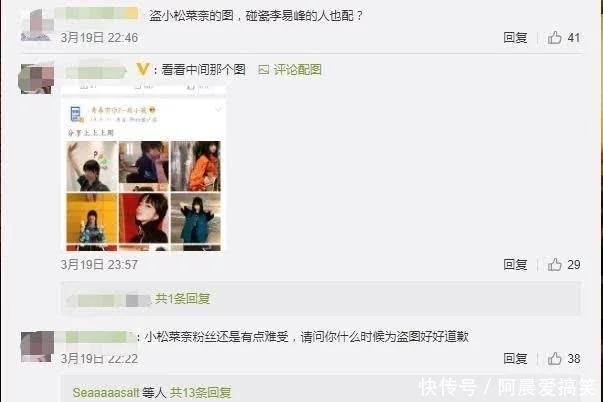The width and height of the screenshot is (603, 402).
Task: Like the comment with 29 likes
Action: [554, 264]
